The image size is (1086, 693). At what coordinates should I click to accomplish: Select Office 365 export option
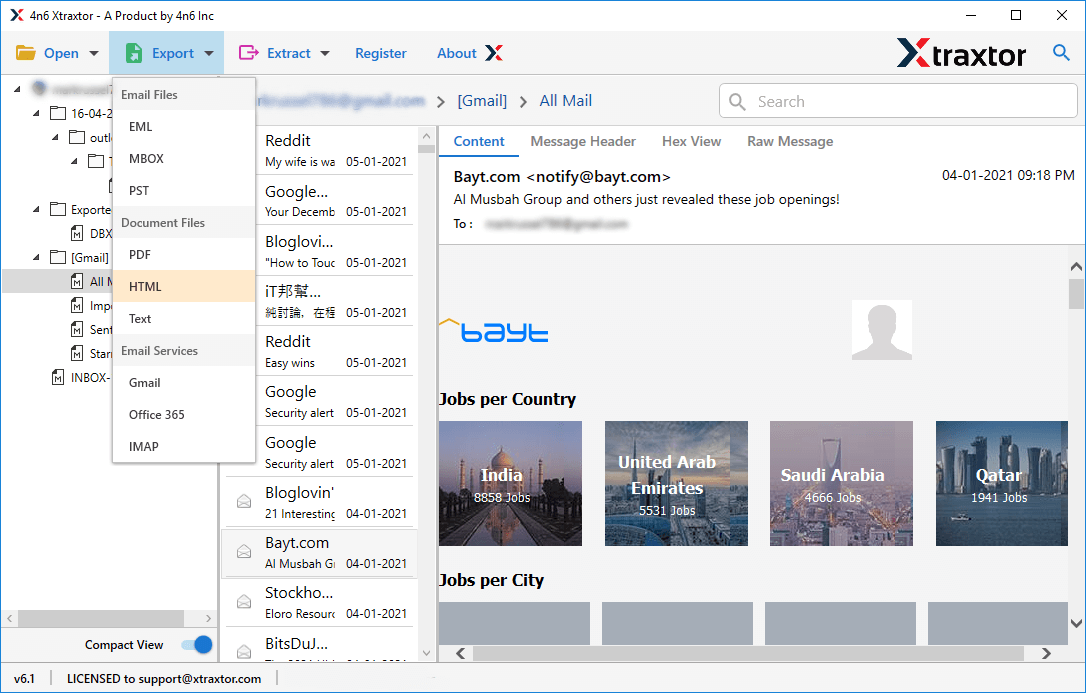(184, 415)
